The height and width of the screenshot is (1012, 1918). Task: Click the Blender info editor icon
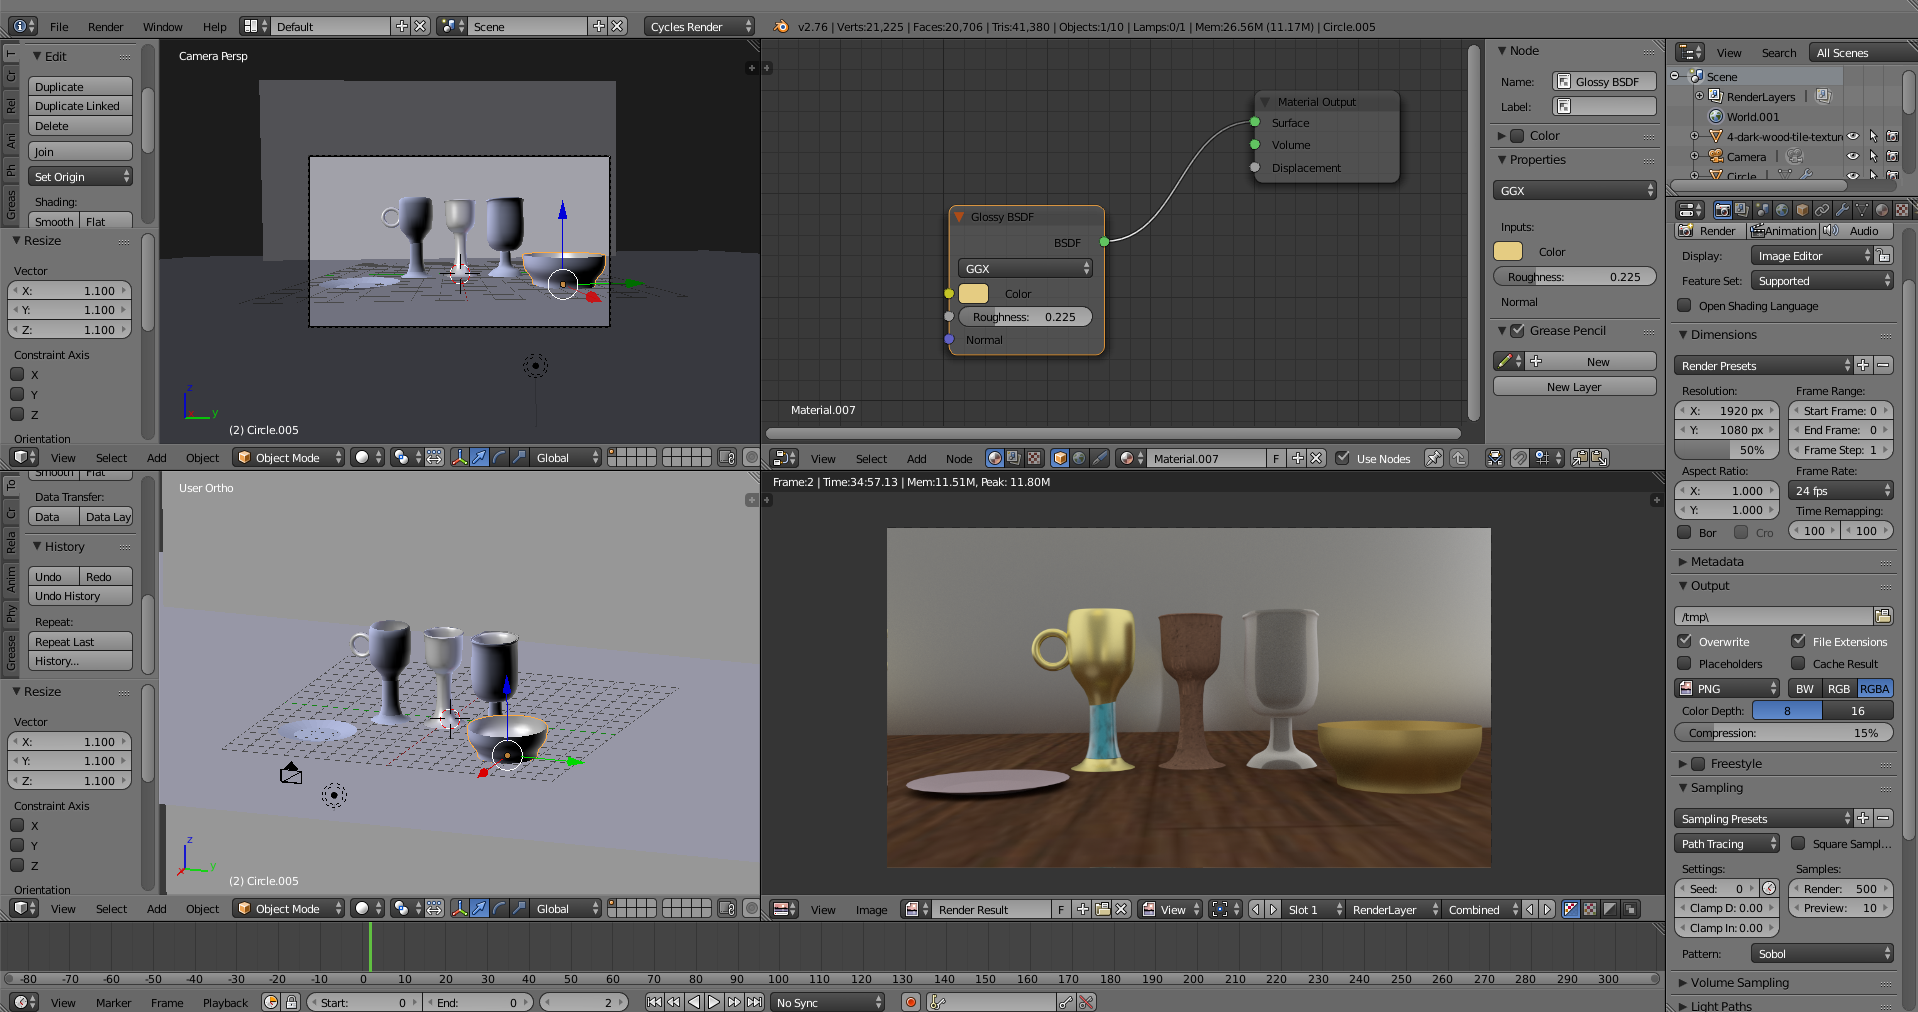[22, 27]
